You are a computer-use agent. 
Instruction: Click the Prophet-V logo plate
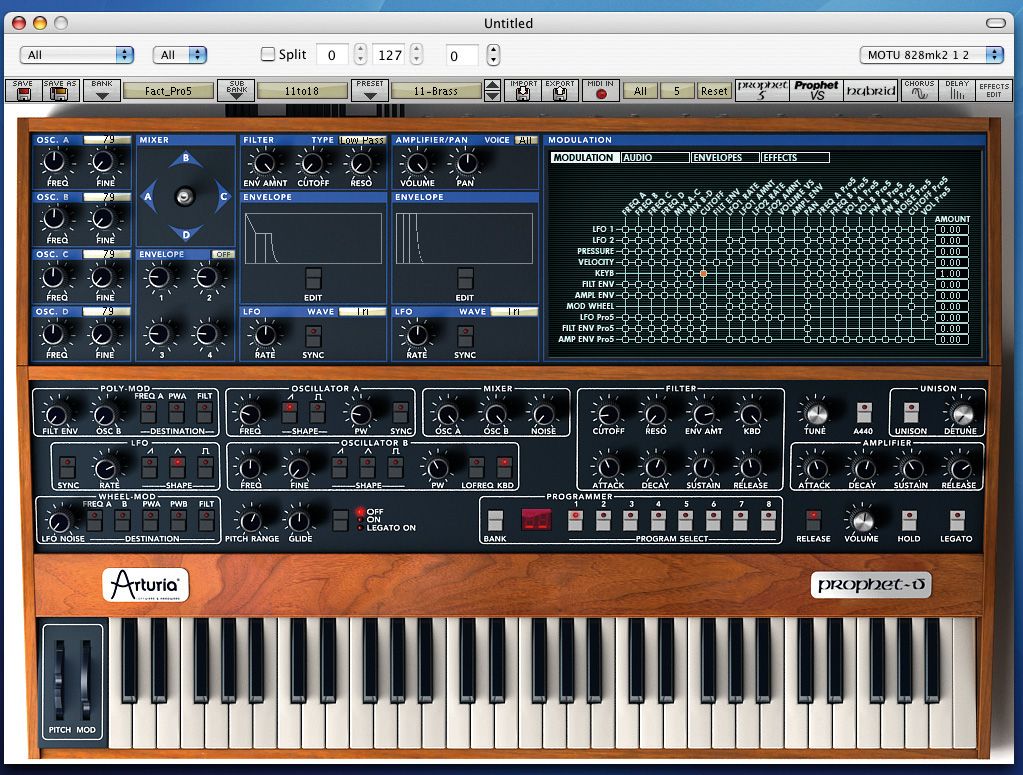[x=871, y=585]
